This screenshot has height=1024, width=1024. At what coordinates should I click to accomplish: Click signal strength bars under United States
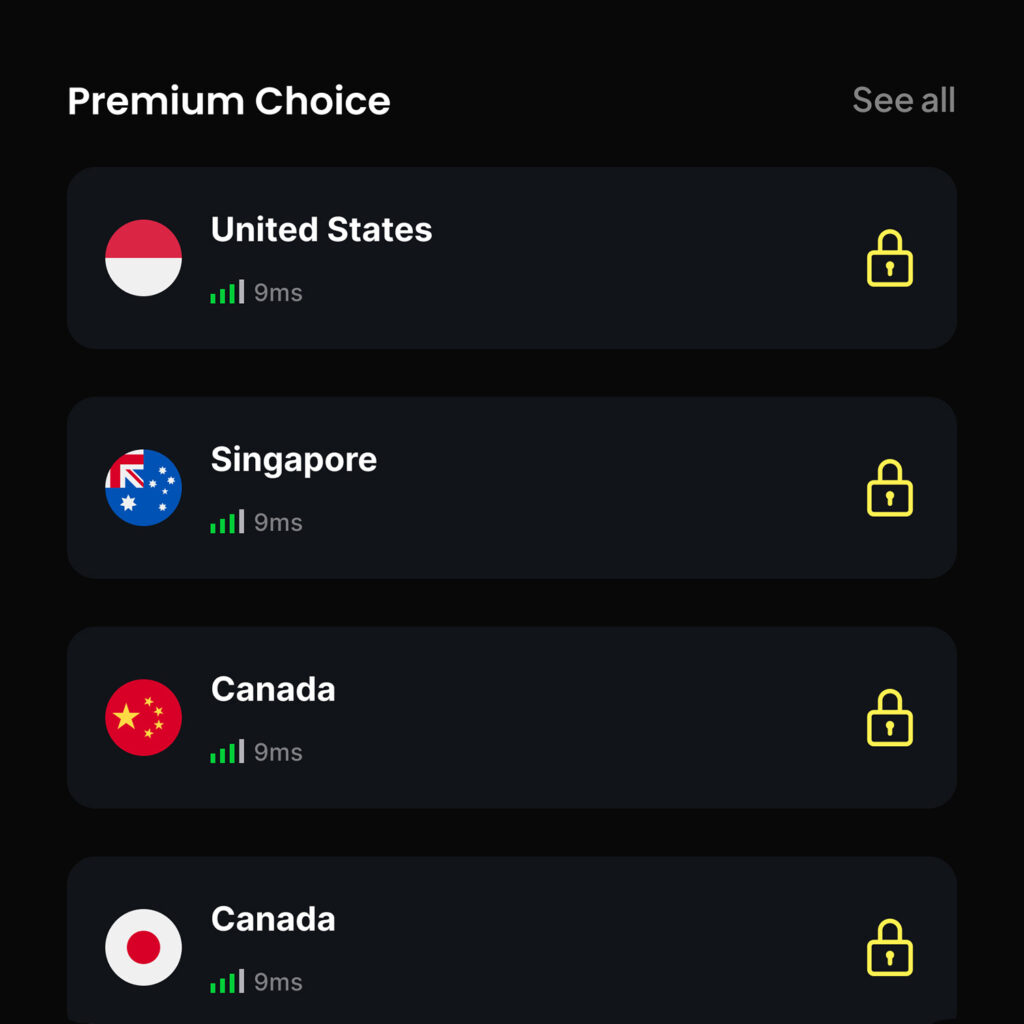tap(227, 293)
